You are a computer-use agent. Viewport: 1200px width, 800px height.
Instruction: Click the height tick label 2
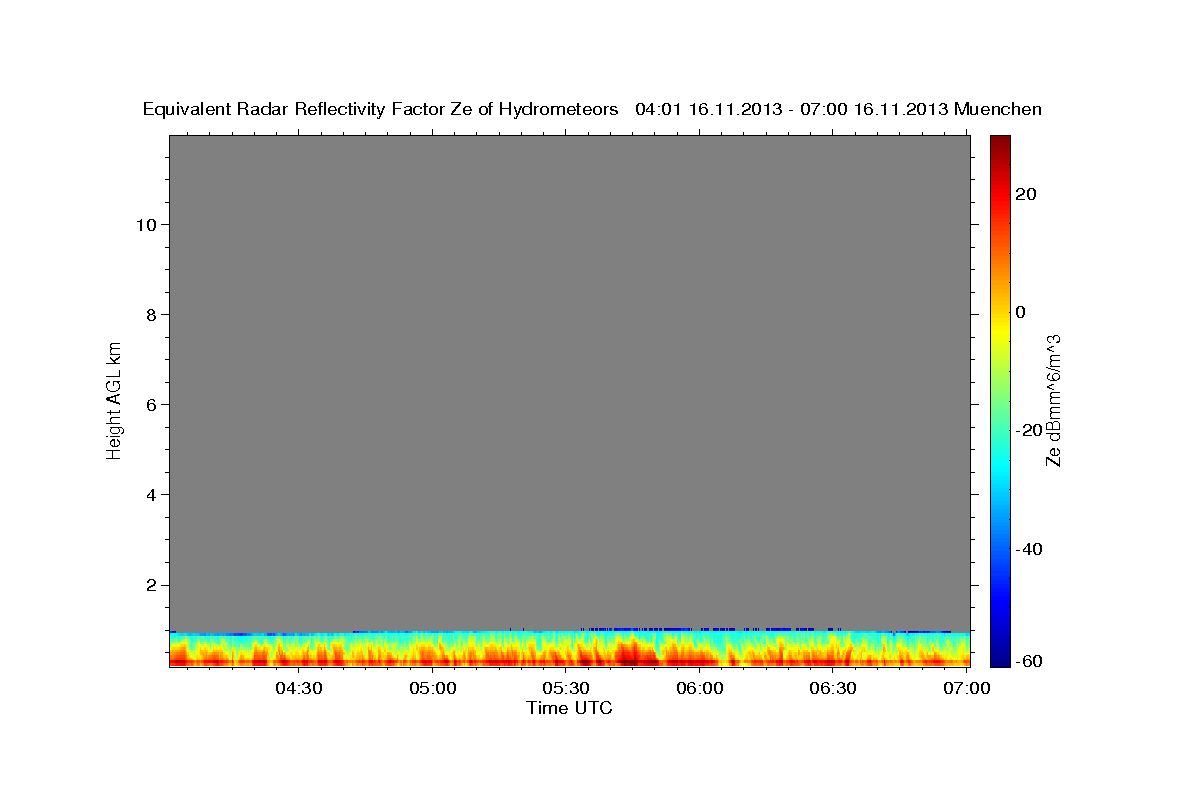click(151, 585)
